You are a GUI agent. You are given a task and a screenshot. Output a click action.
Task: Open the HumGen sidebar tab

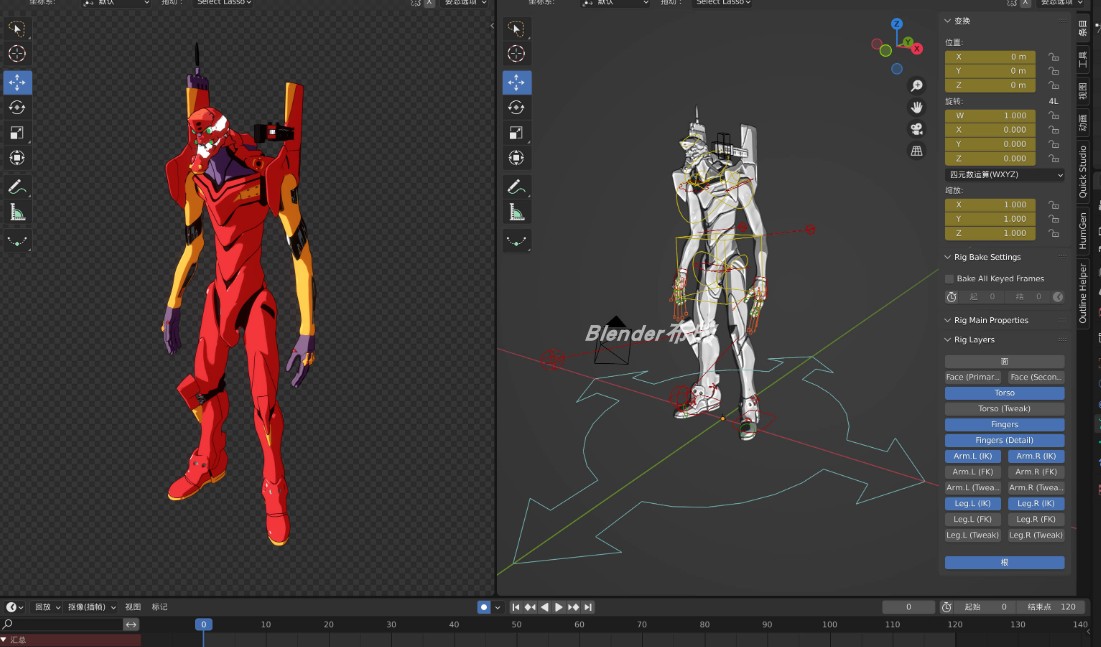tap(1083, 230)
